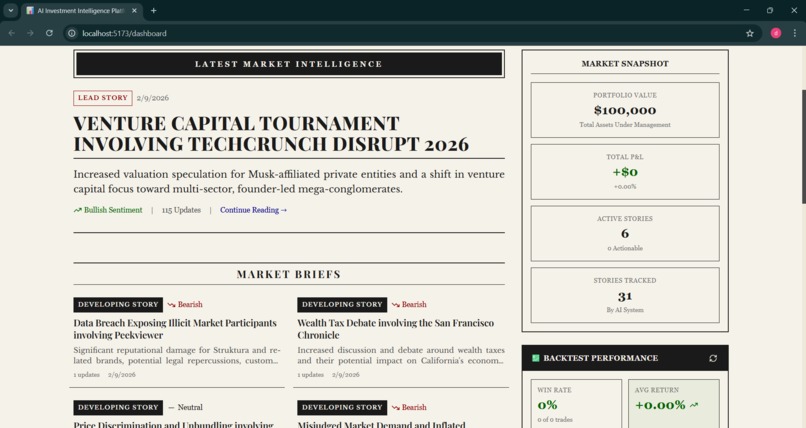The image size is (806, 428).
Task: Click the Neutral label on Price Discrimination card
Action: [190, 407]
